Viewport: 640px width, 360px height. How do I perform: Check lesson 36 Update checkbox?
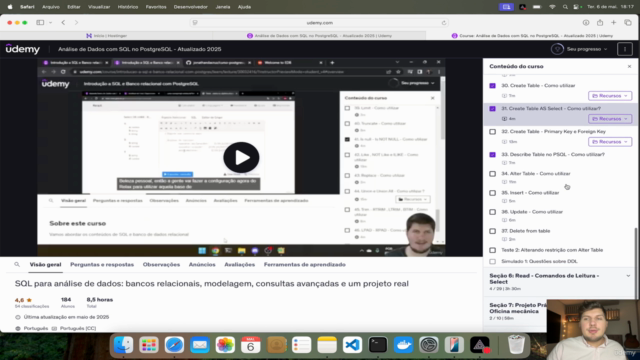pyautogui.click(x=492, y=212)
